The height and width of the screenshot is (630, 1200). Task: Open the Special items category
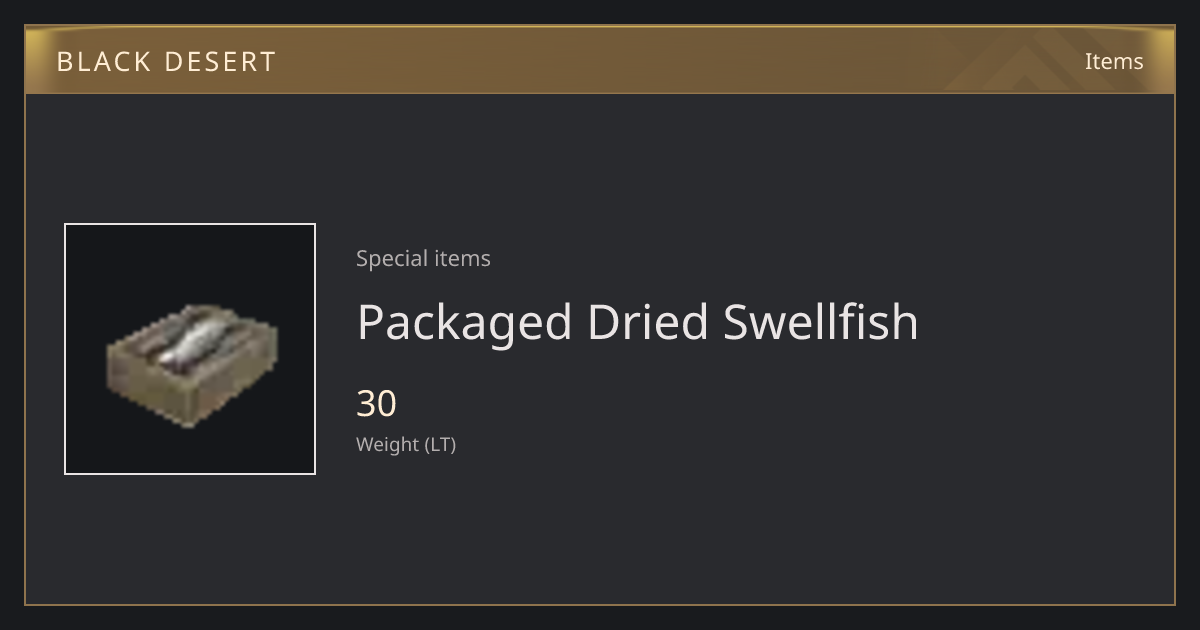(x=423, y=258)
